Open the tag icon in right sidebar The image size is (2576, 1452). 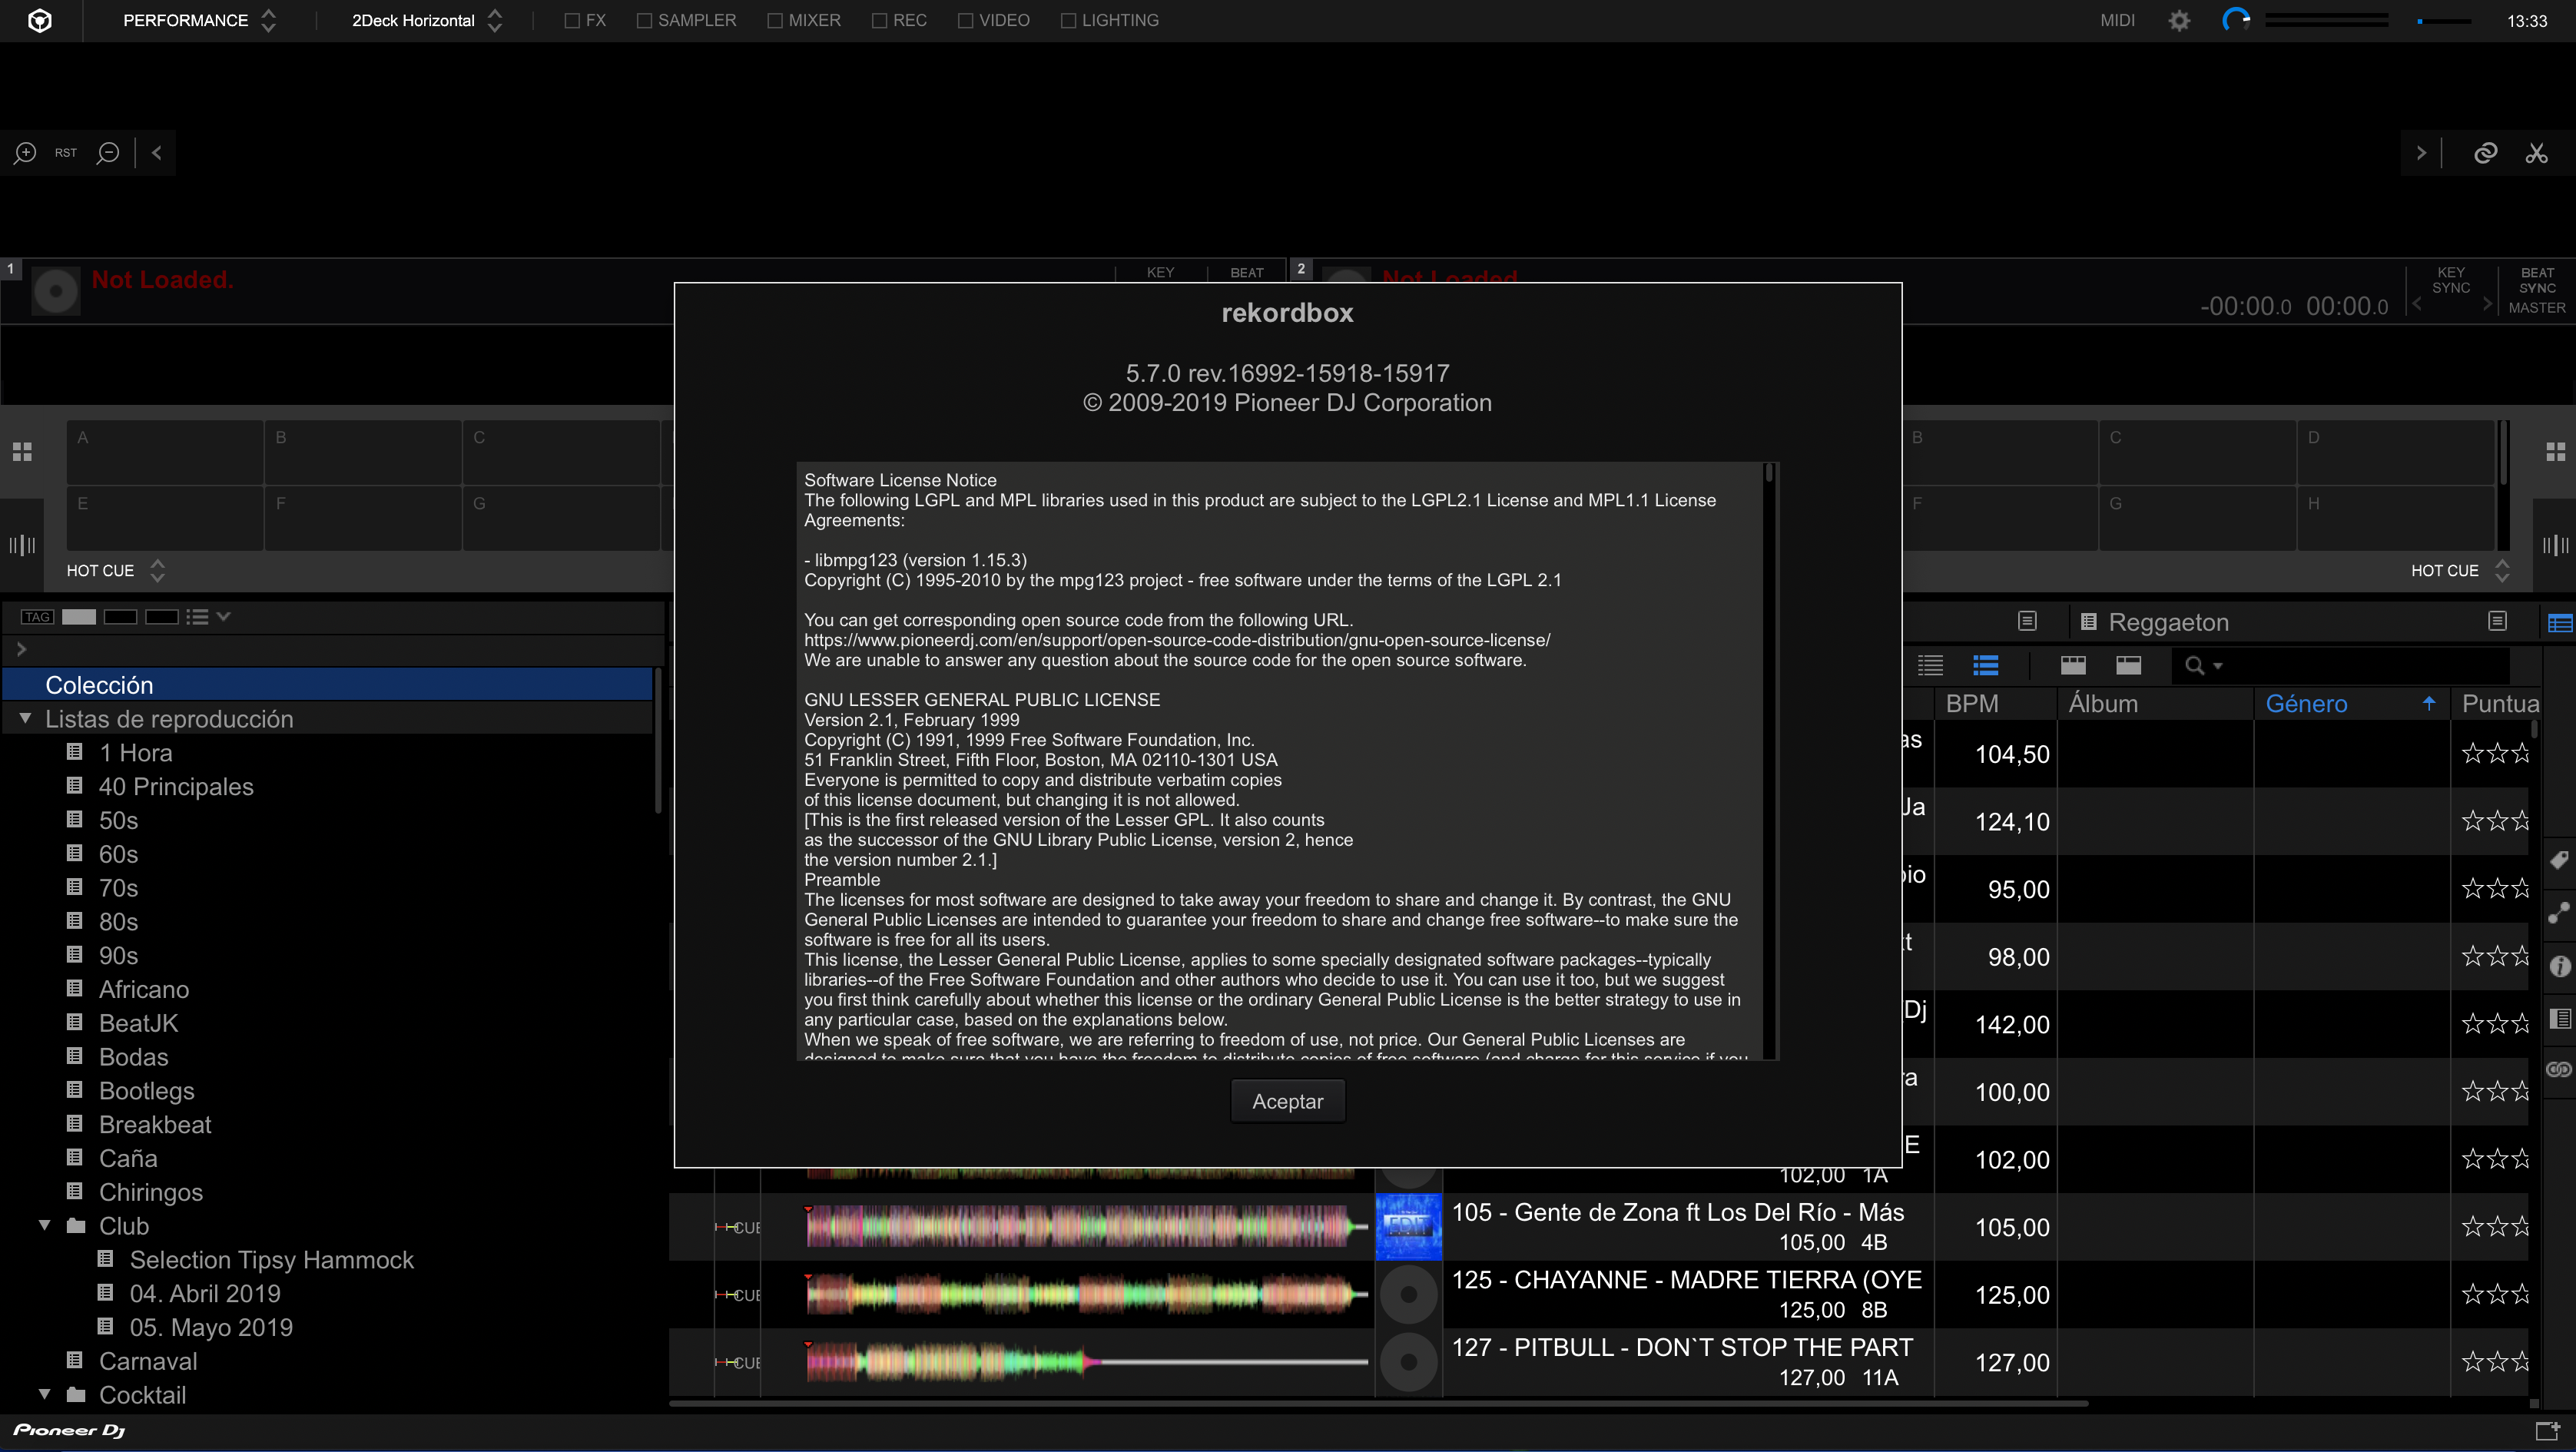point(2559,861)
